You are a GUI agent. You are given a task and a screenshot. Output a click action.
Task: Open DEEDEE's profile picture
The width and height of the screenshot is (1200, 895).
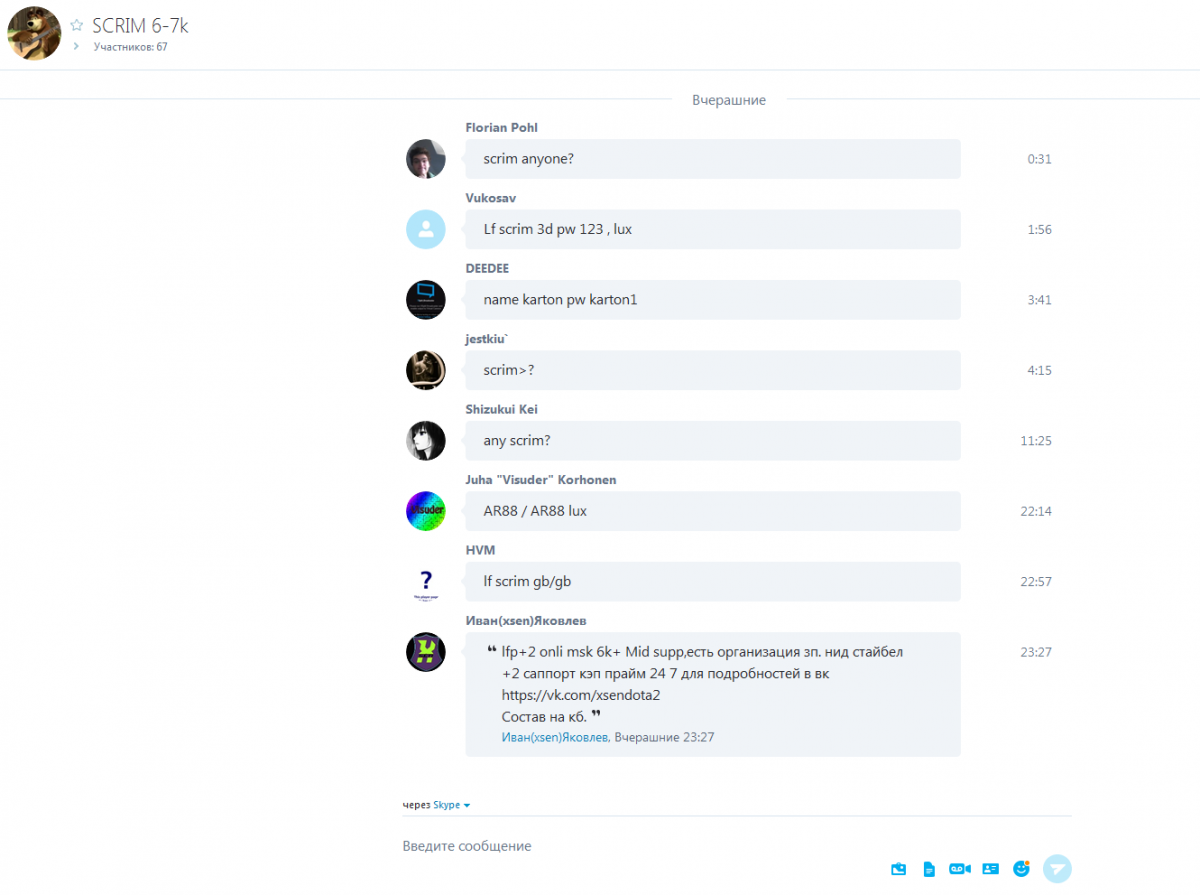(x=425, y=300)
